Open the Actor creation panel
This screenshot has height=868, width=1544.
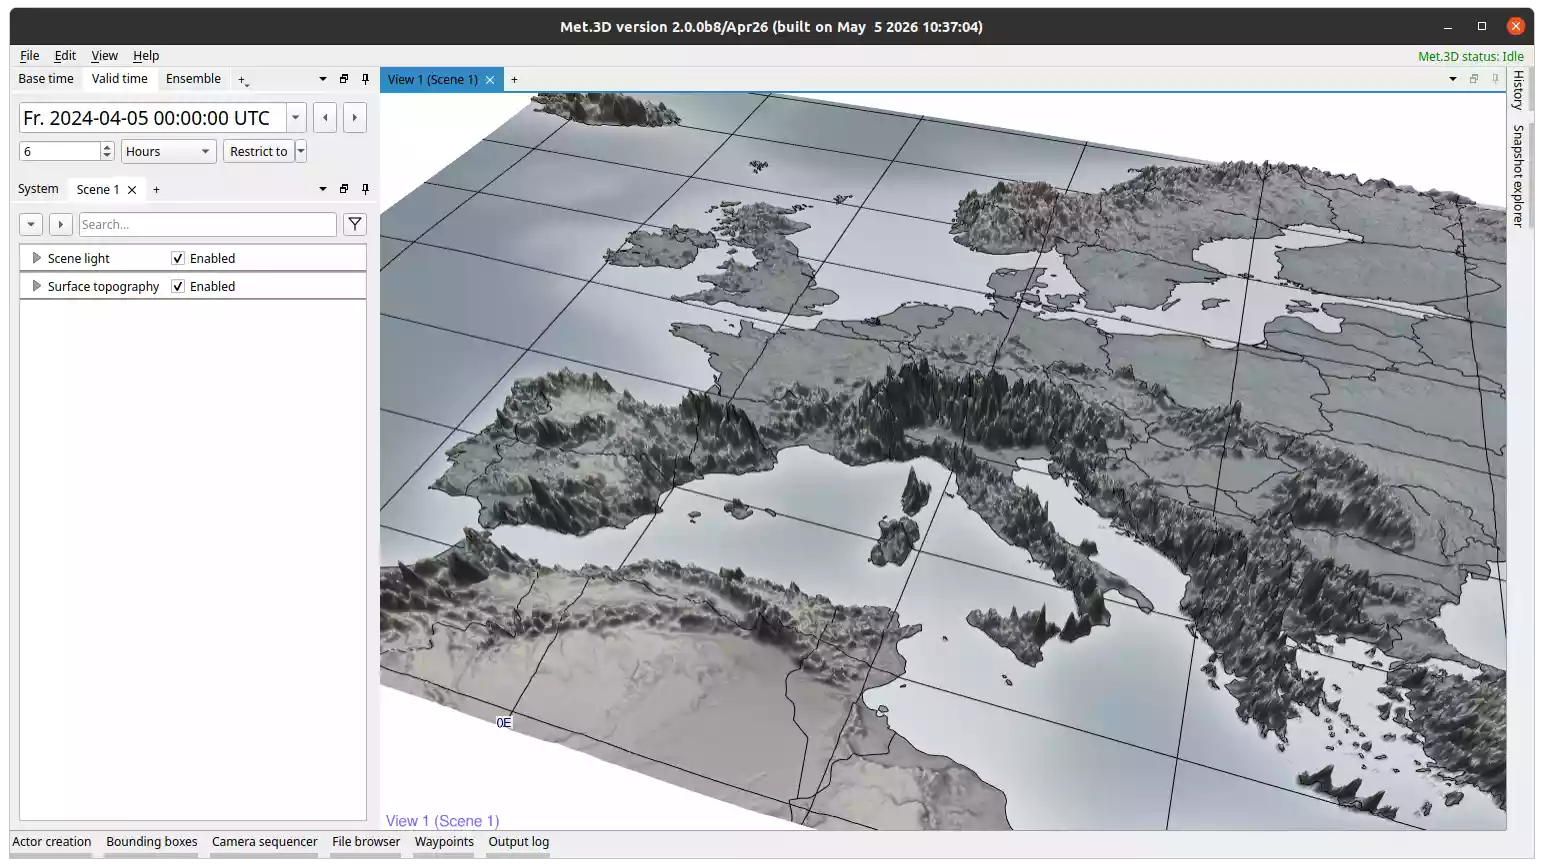click(x=52, y=842)
